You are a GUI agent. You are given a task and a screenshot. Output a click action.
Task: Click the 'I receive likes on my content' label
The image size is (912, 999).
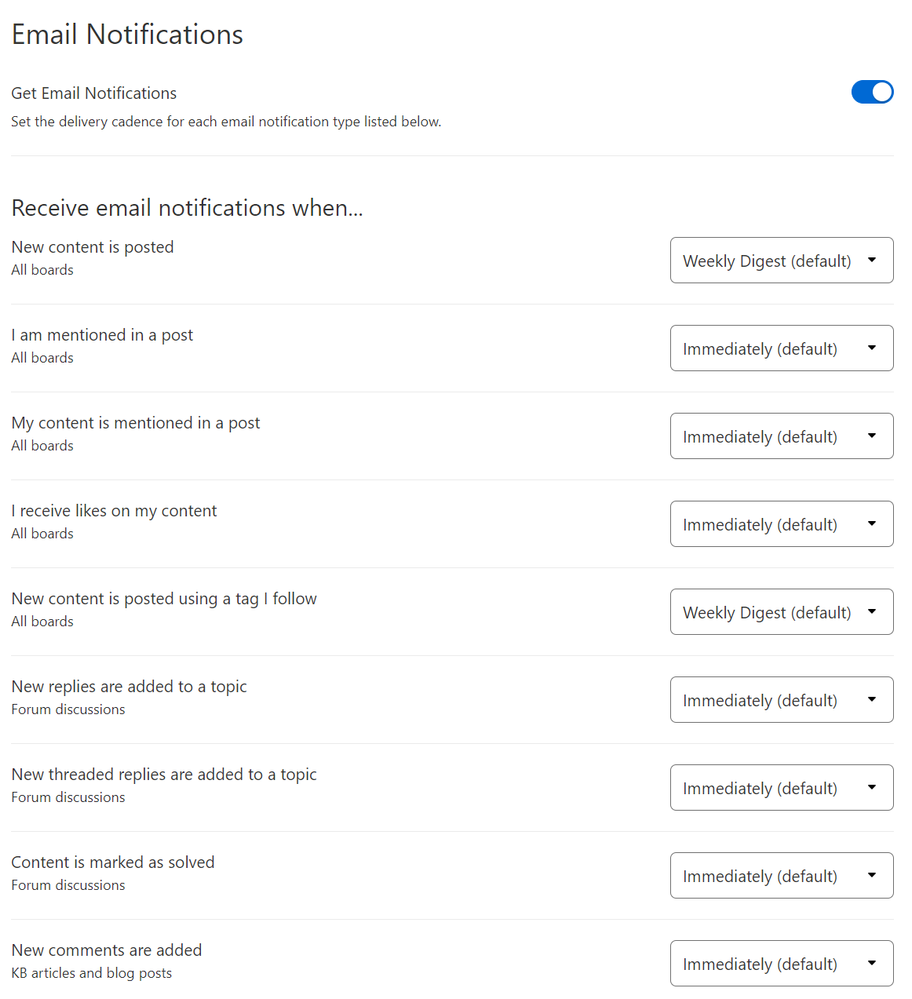(x=114, y=511)
